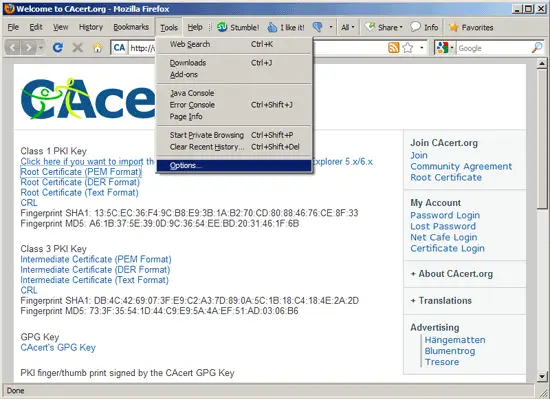Expand the + Translations section
The image size is (550, 399).
[441, 301]
